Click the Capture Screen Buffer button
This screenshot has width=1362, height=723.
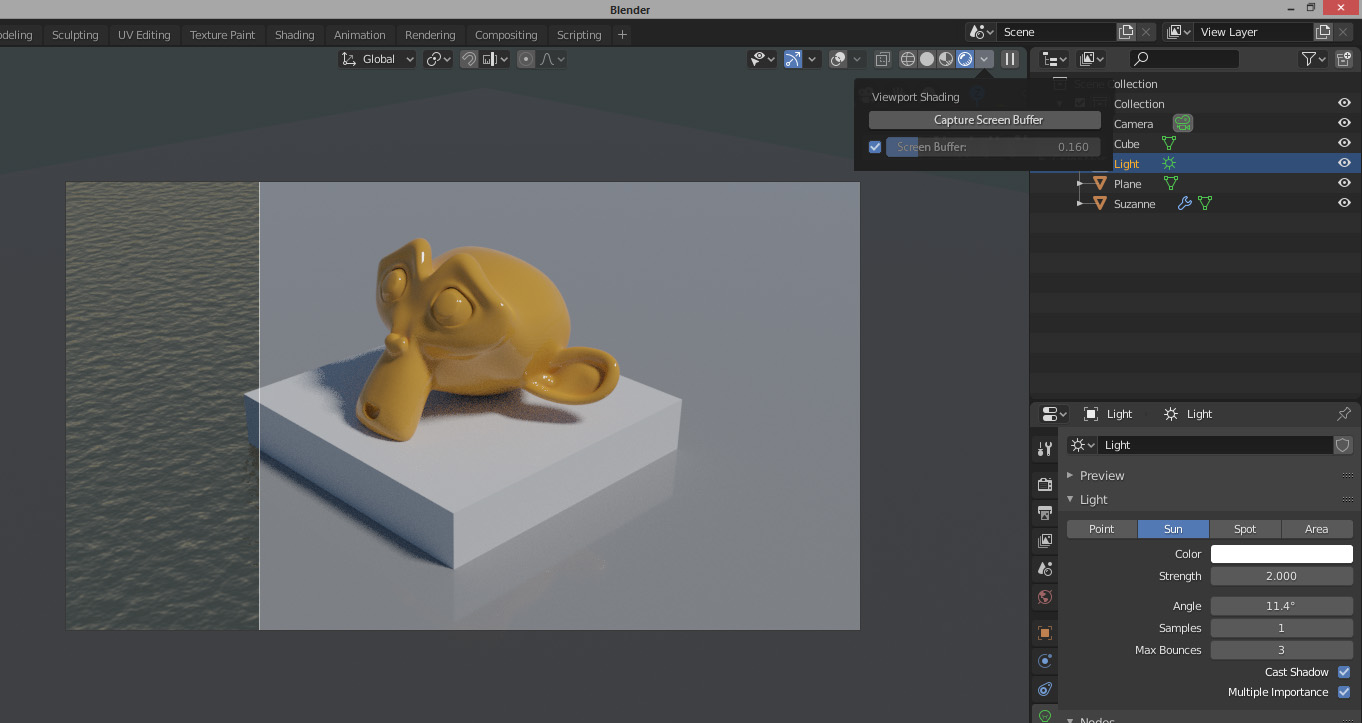[985, 120]
